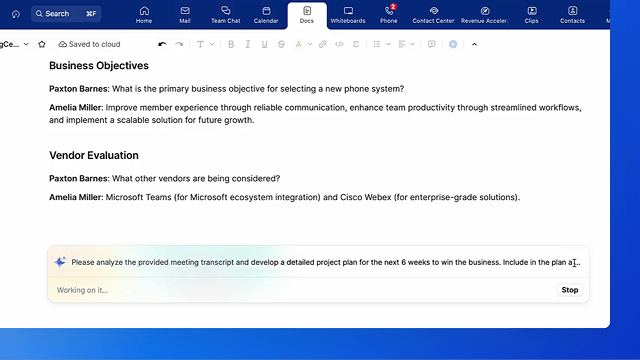Open the Calendar tab

(266, 15)
